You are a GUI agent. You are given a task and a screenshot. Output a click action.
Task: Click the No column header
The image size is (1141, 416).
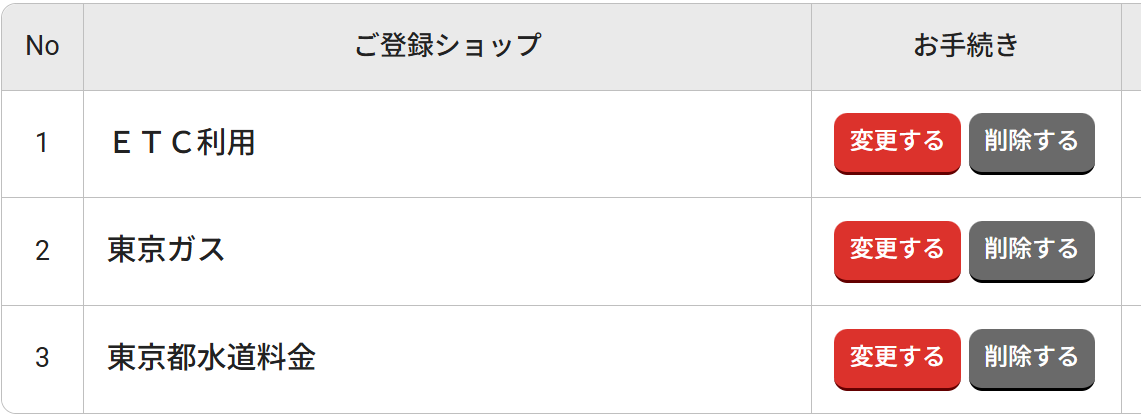[42, 46]
